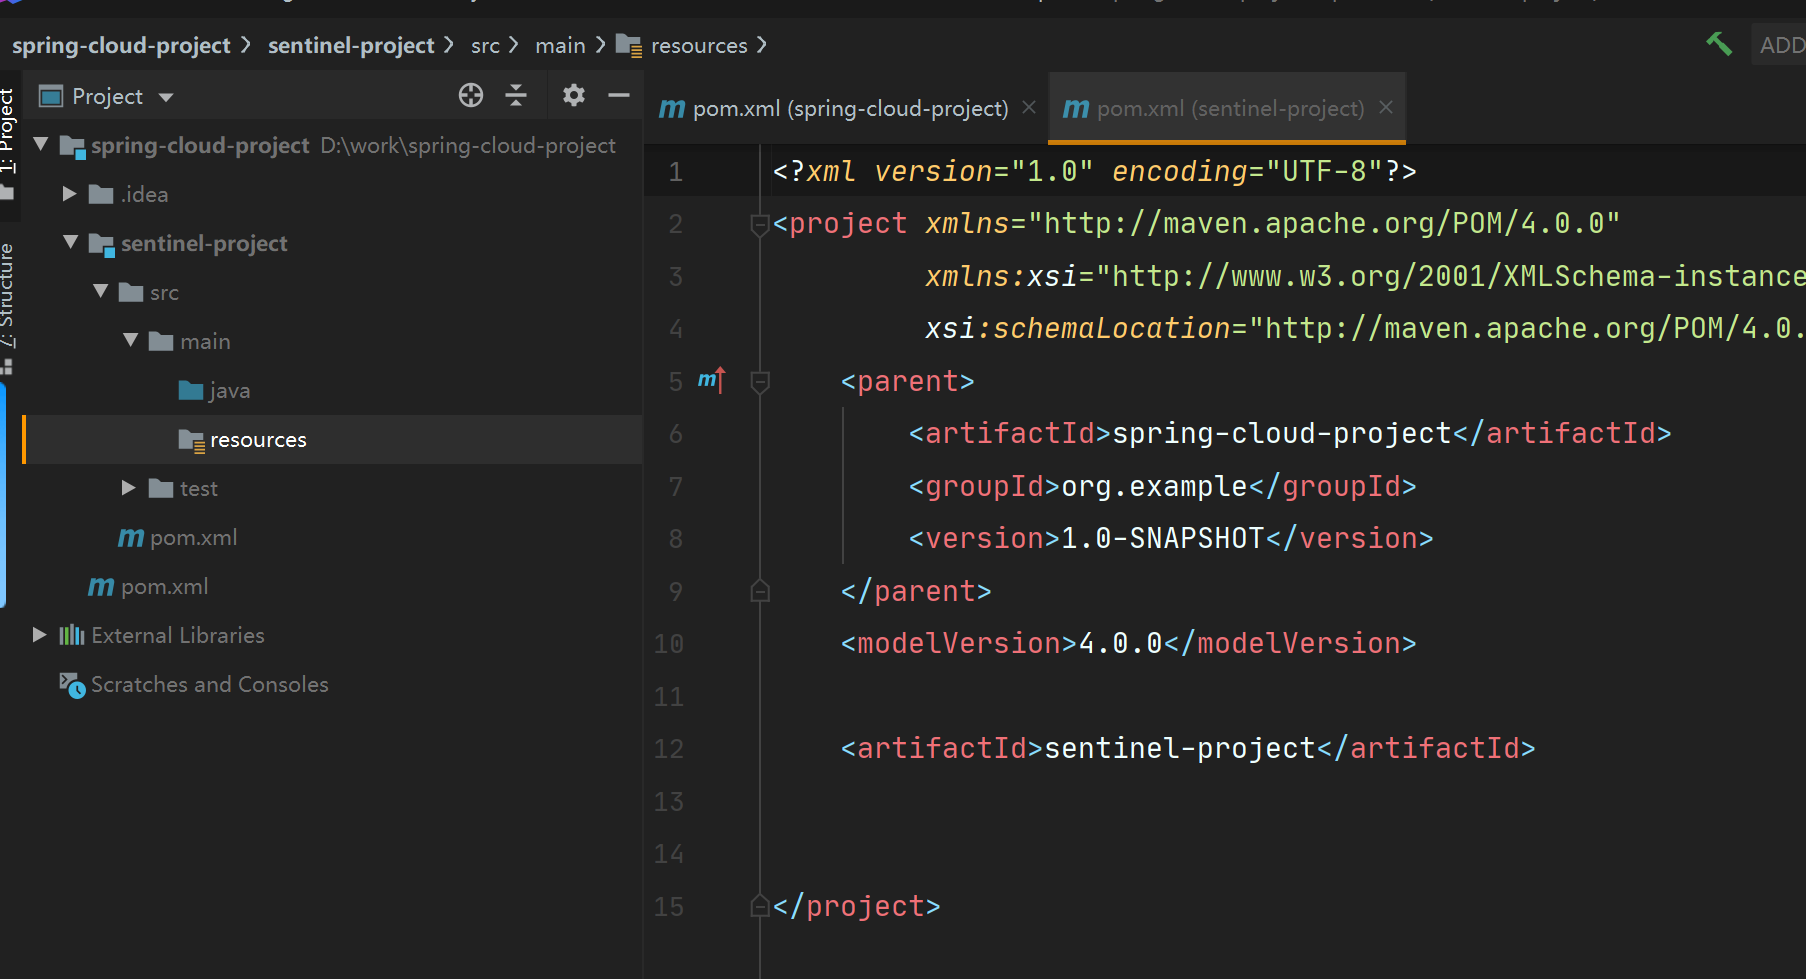Image resolution: width=1806 pixels, height=979 pixels.
Task: Expand the test folder
Action: [x=128, y=488]
